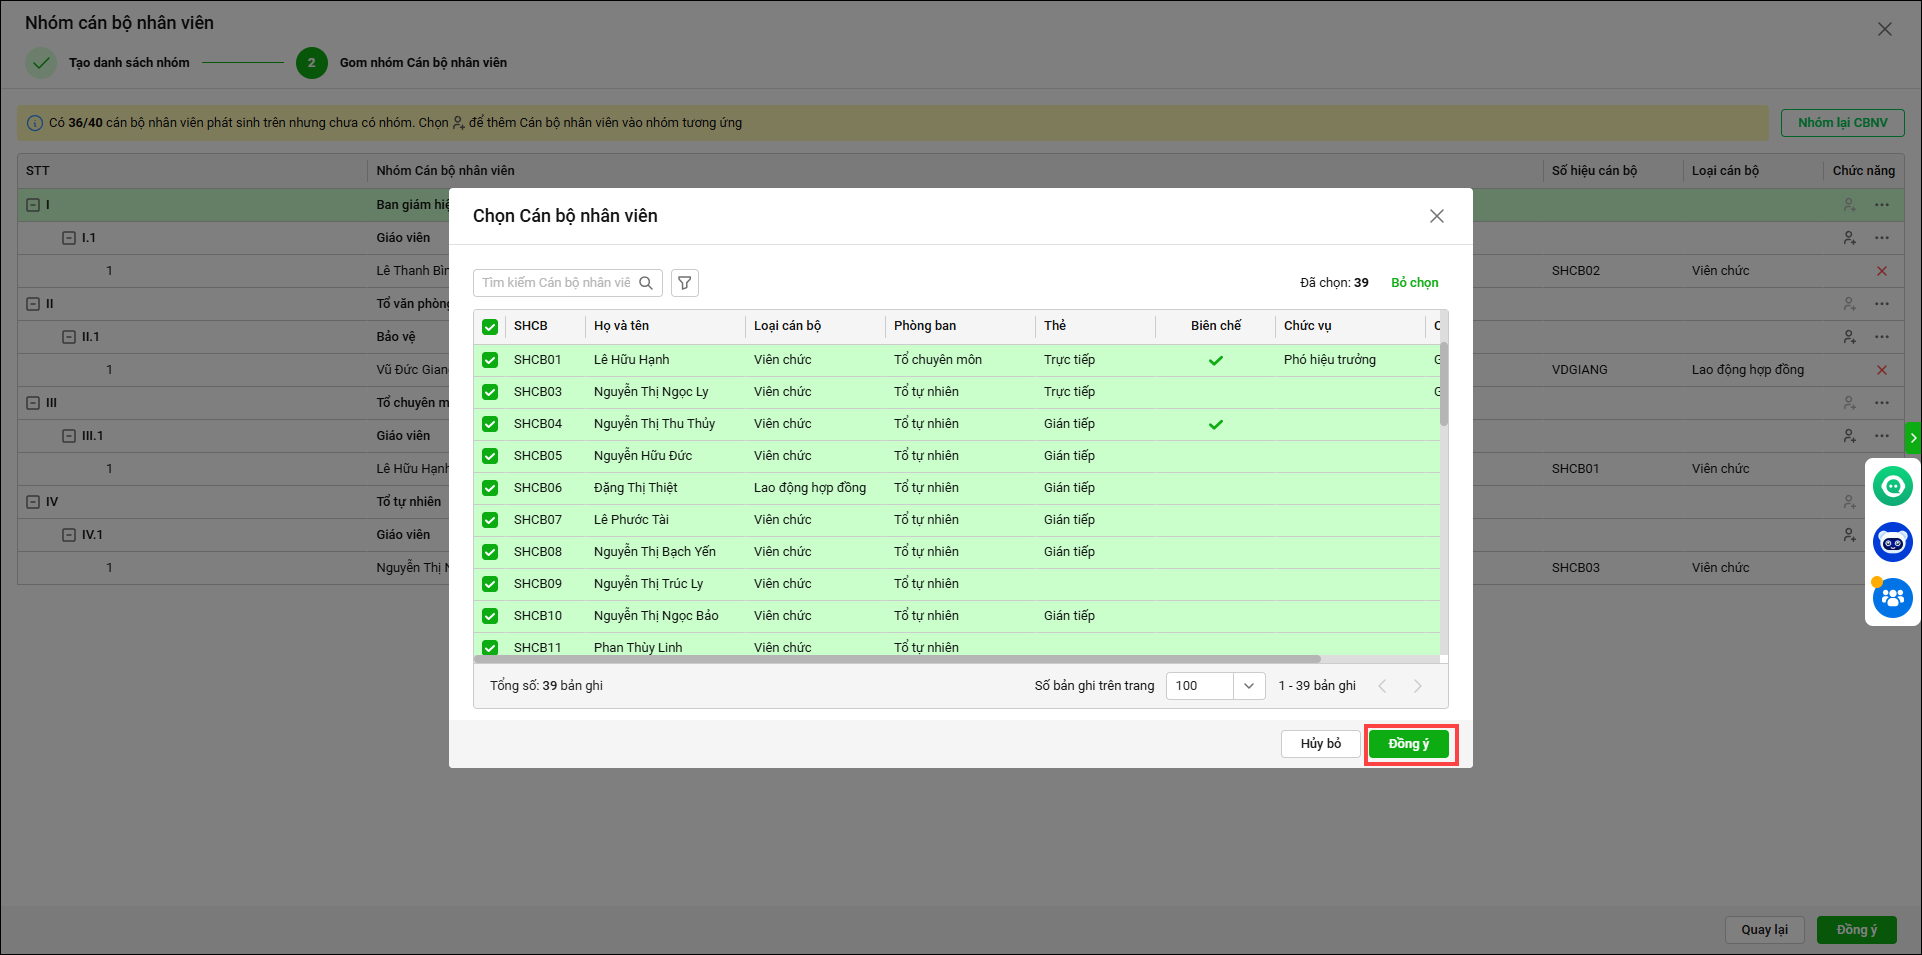This screenshot has height=955, width=1922.
Task: Collapse group II tree node
Action: pyautogui.click(x=33, y=304)
